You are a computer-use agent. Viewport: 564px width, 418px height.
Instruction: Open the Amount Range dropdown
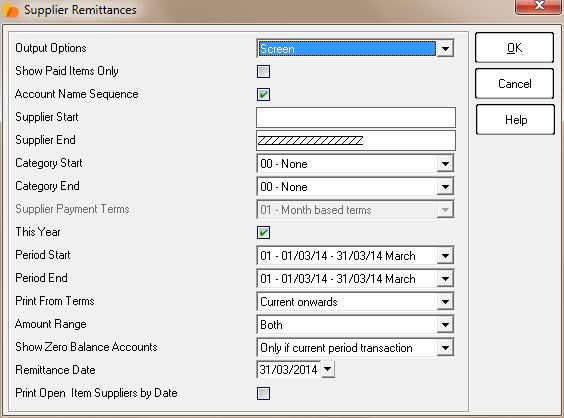[445, 325]
